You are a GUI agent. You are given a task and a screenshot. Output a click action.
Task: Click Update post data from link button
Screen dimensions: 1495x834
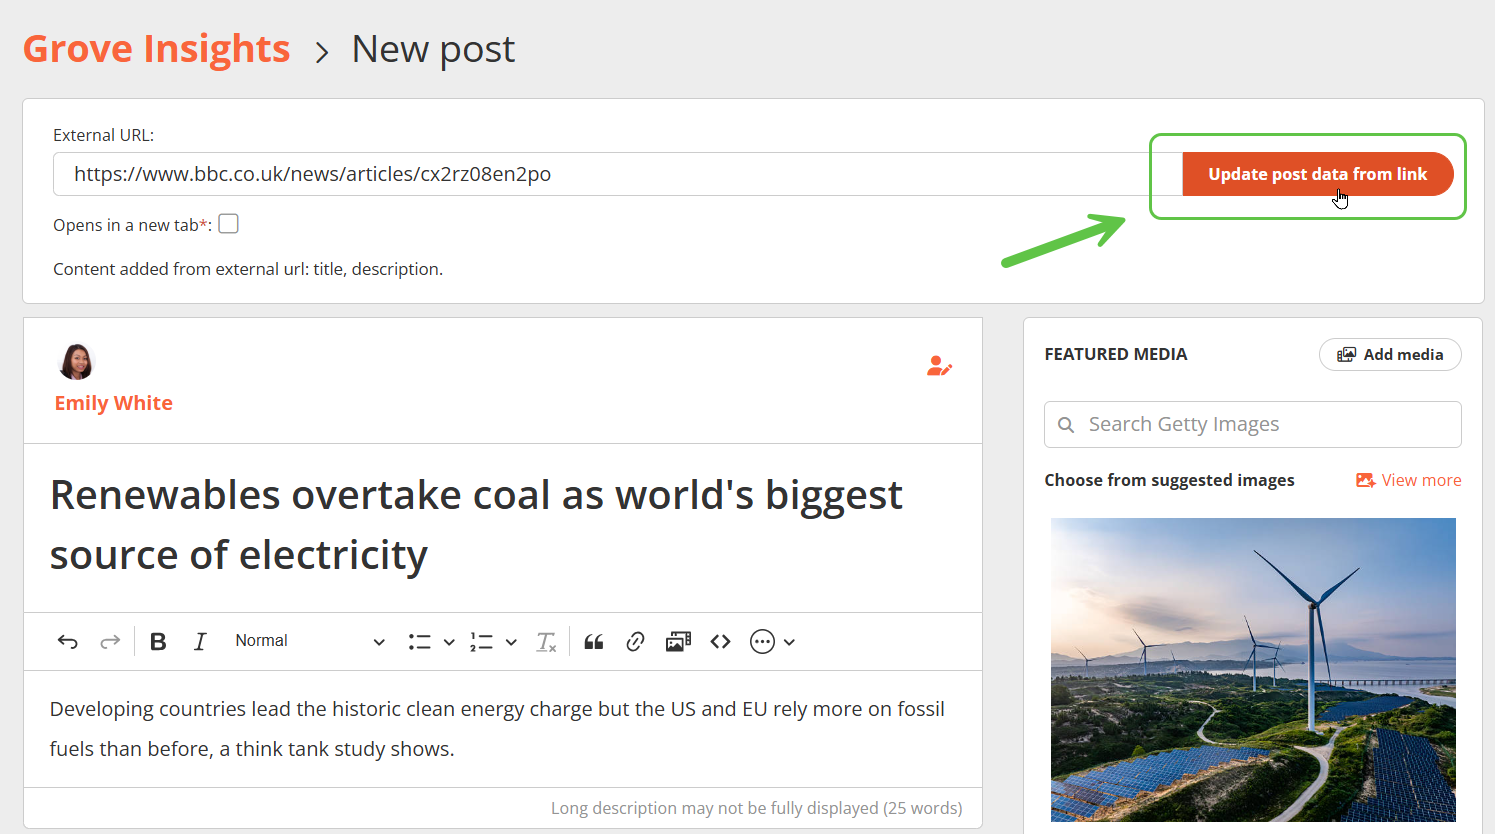[x=1317, y=174]
